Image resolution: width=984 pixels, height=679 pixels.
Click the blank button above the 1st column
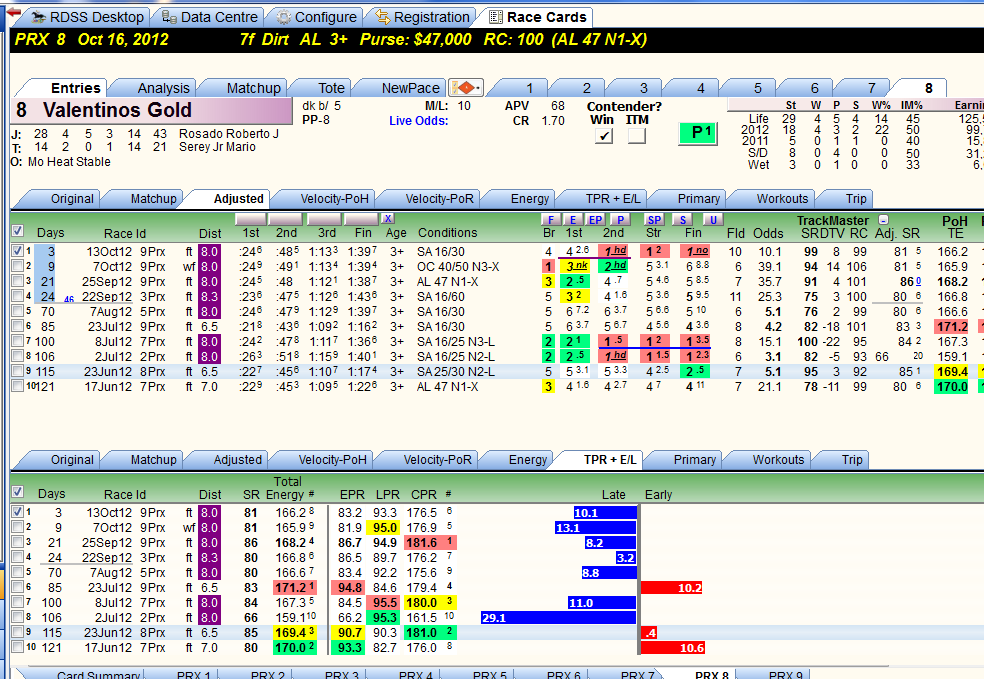250,219
